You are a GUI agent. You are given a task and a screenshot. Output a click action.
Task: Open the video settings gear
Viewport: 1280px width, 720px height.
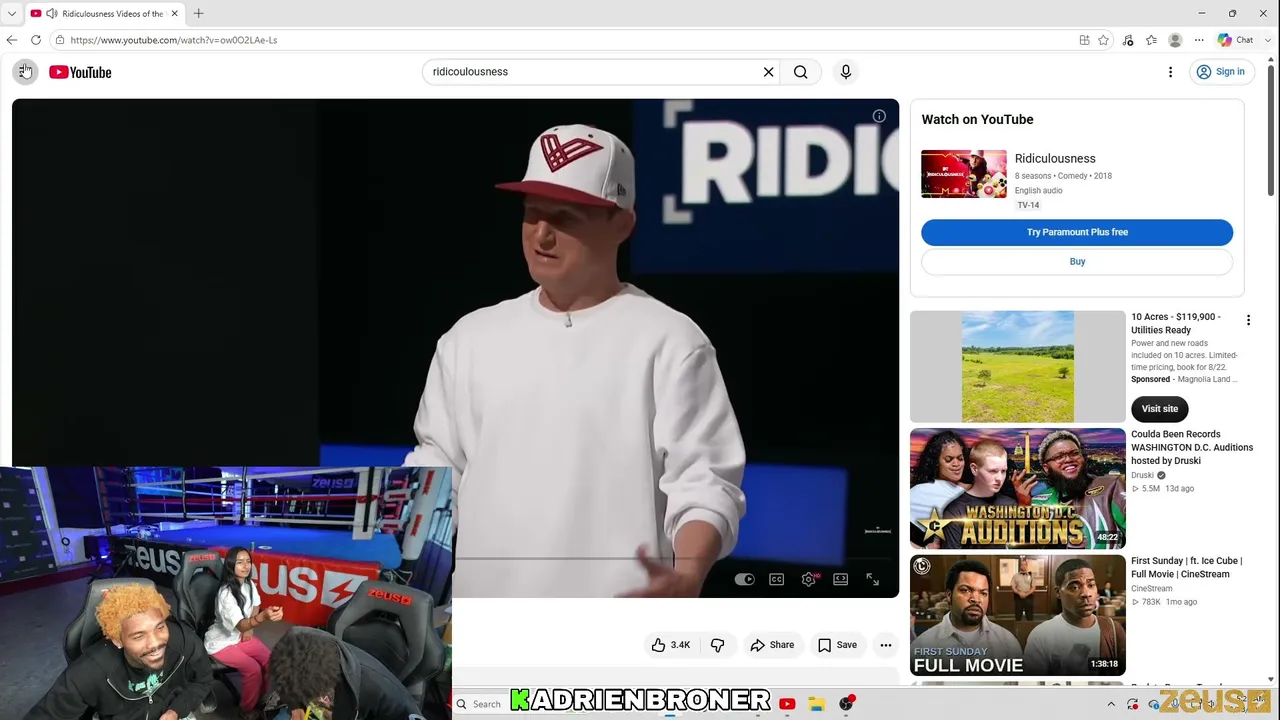(x=808, y=579)
